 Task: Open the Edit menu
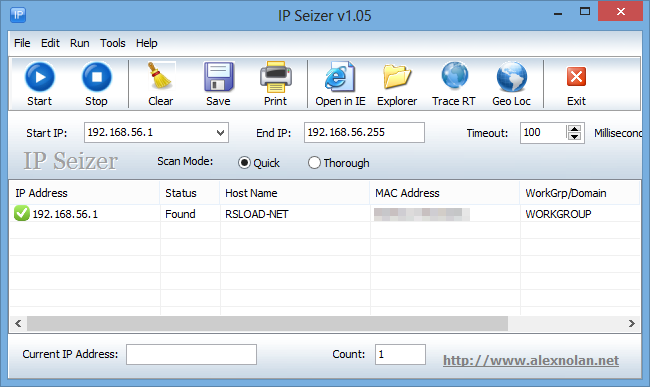50,43
